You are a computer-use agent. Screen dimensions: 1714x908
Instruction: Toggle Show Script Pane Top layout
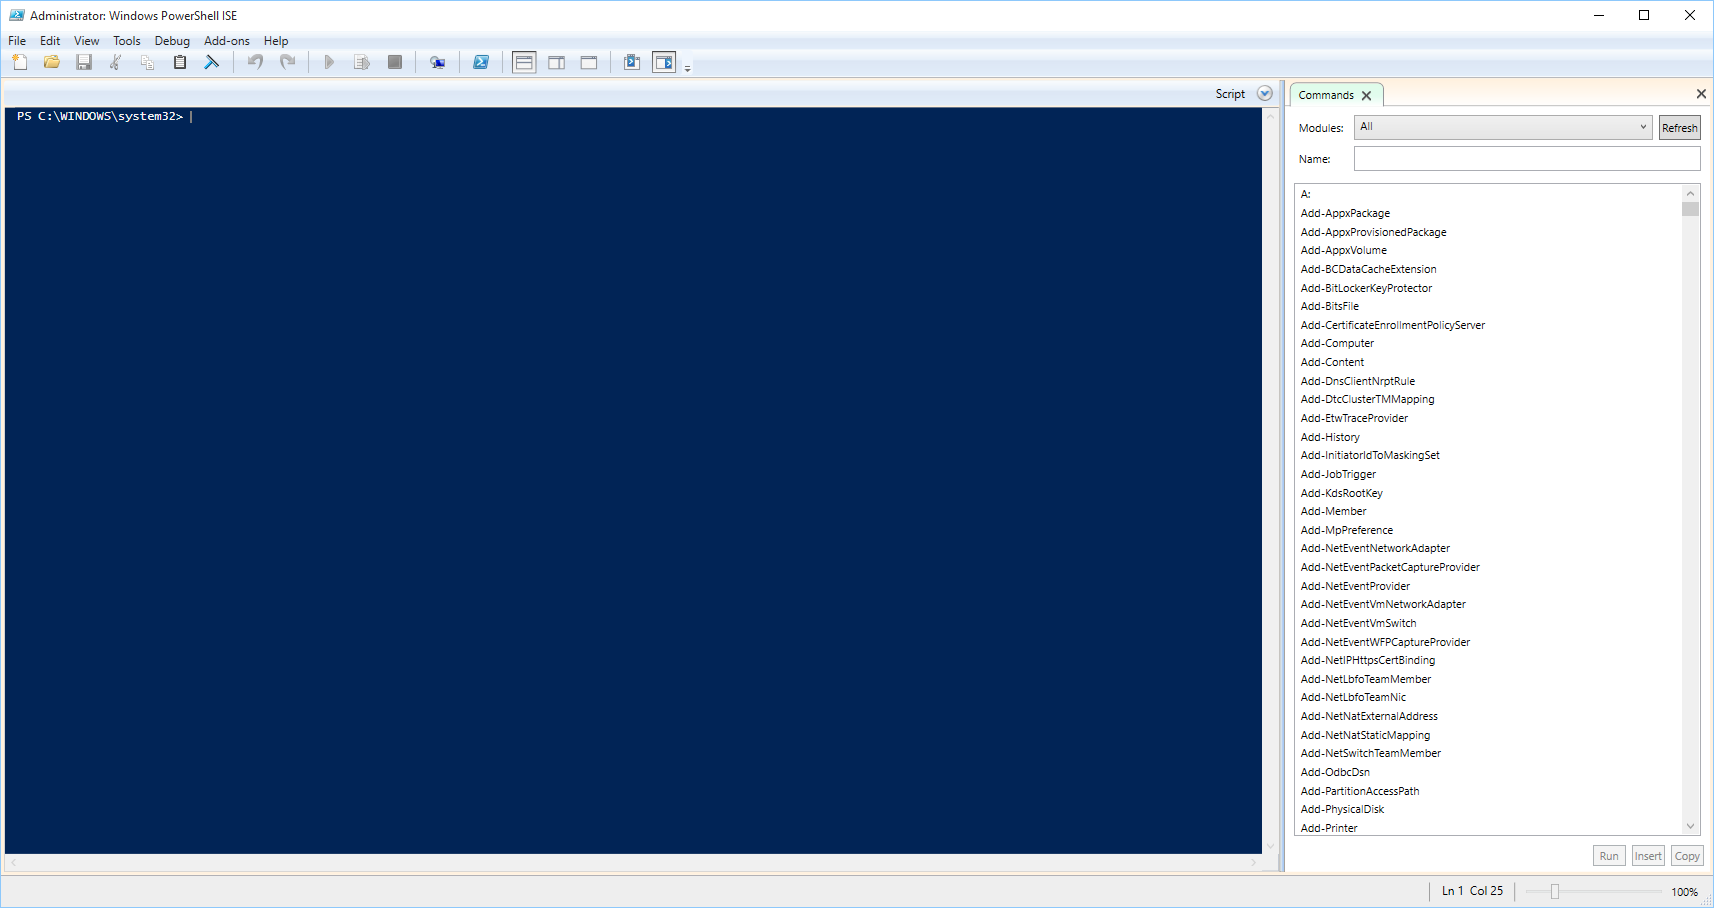coord(523,62)
